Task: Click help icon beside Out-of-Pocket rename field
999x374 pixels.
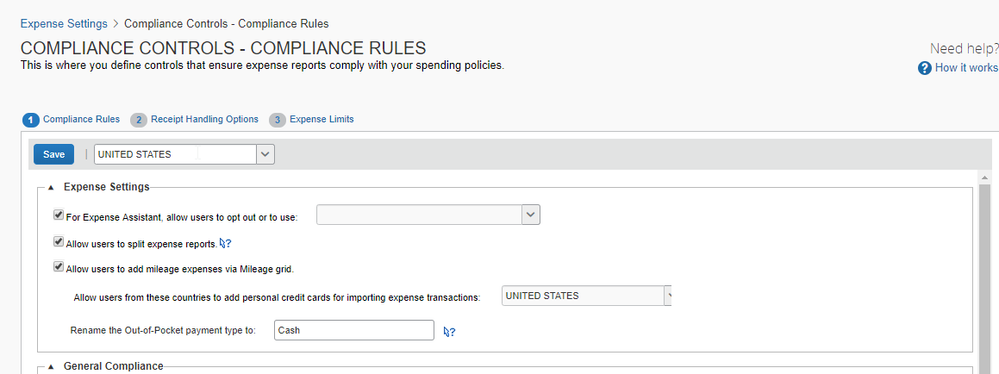Action: coord(449,331)
